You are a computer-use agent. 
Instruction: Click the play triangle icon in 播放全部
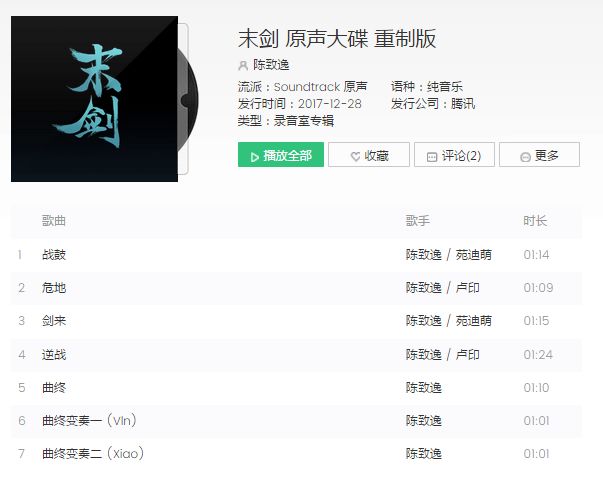tap(254, 156)
